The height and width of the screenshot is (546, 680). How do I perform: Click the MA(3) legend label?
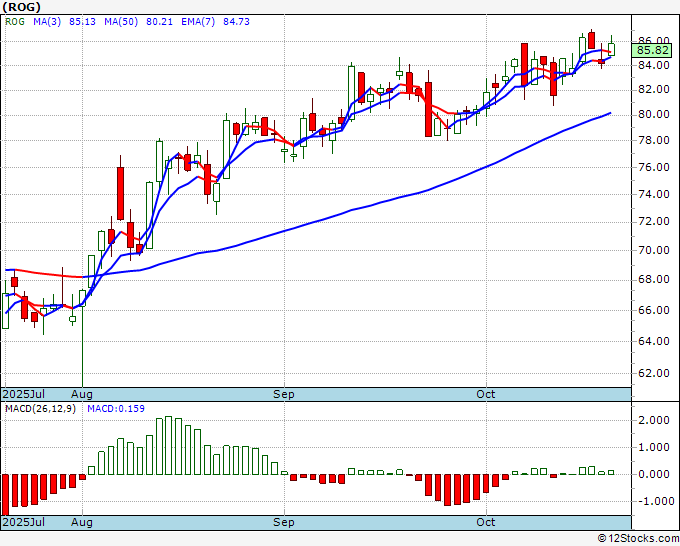47,22
